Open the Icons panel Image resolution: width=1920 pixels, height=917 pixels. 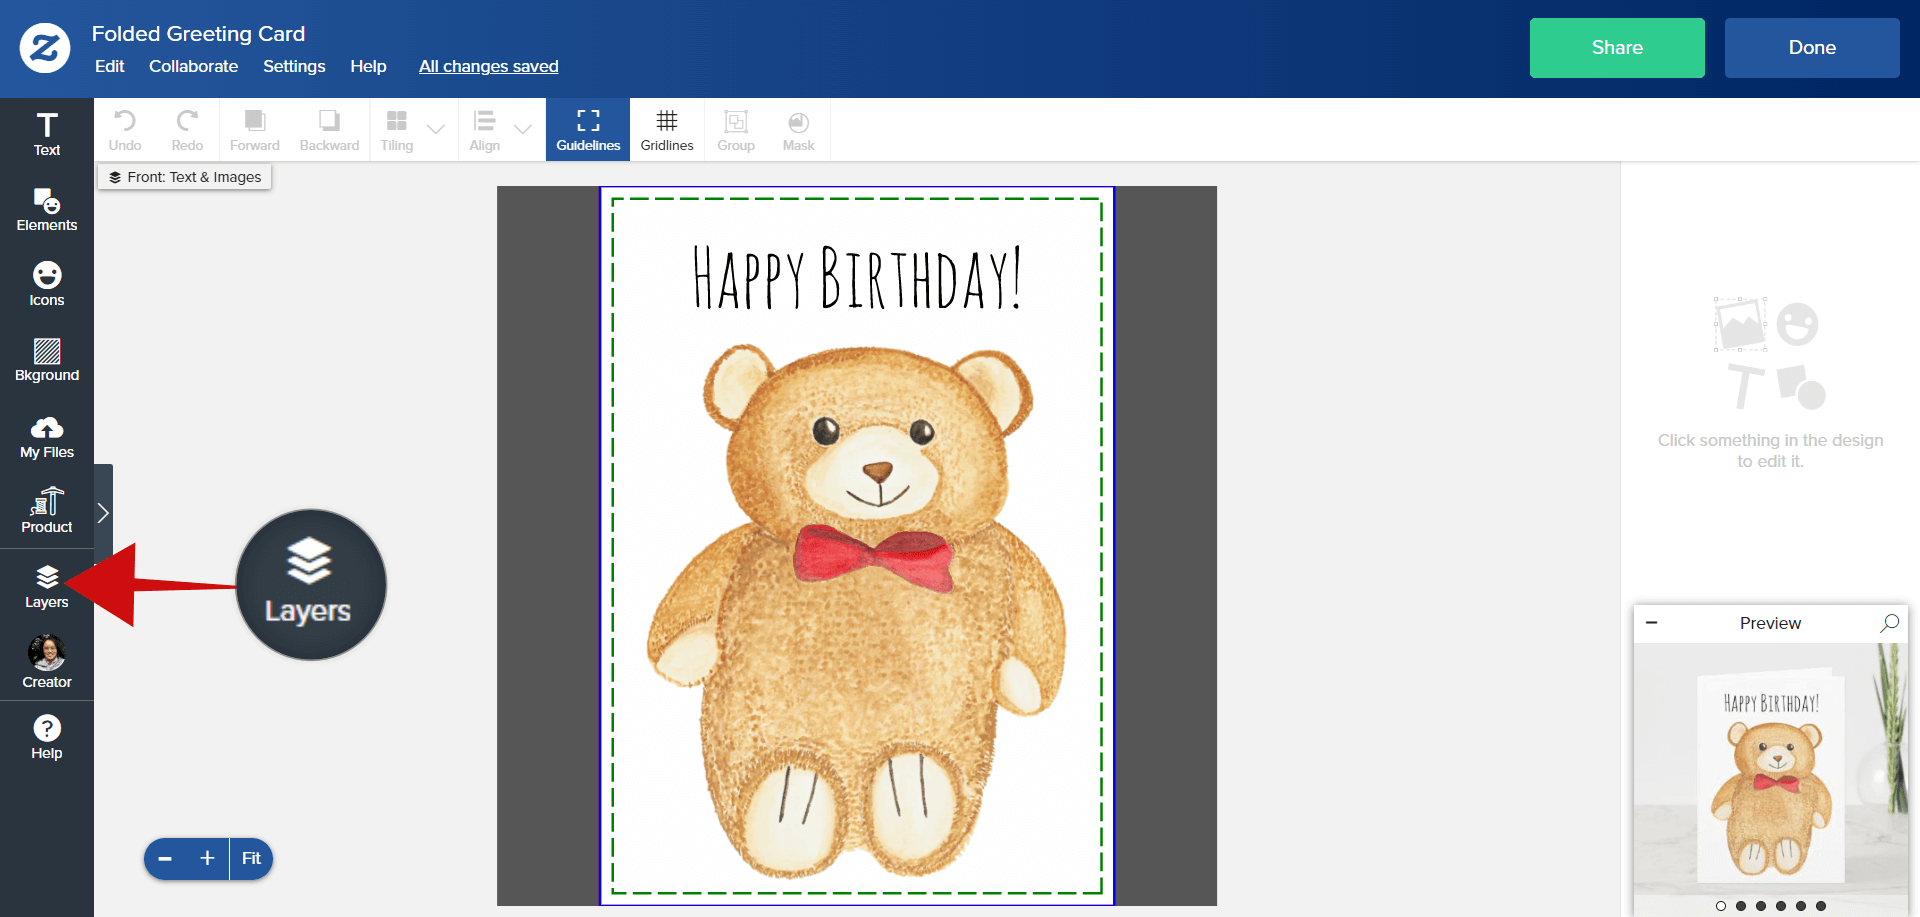coord(47,284)
